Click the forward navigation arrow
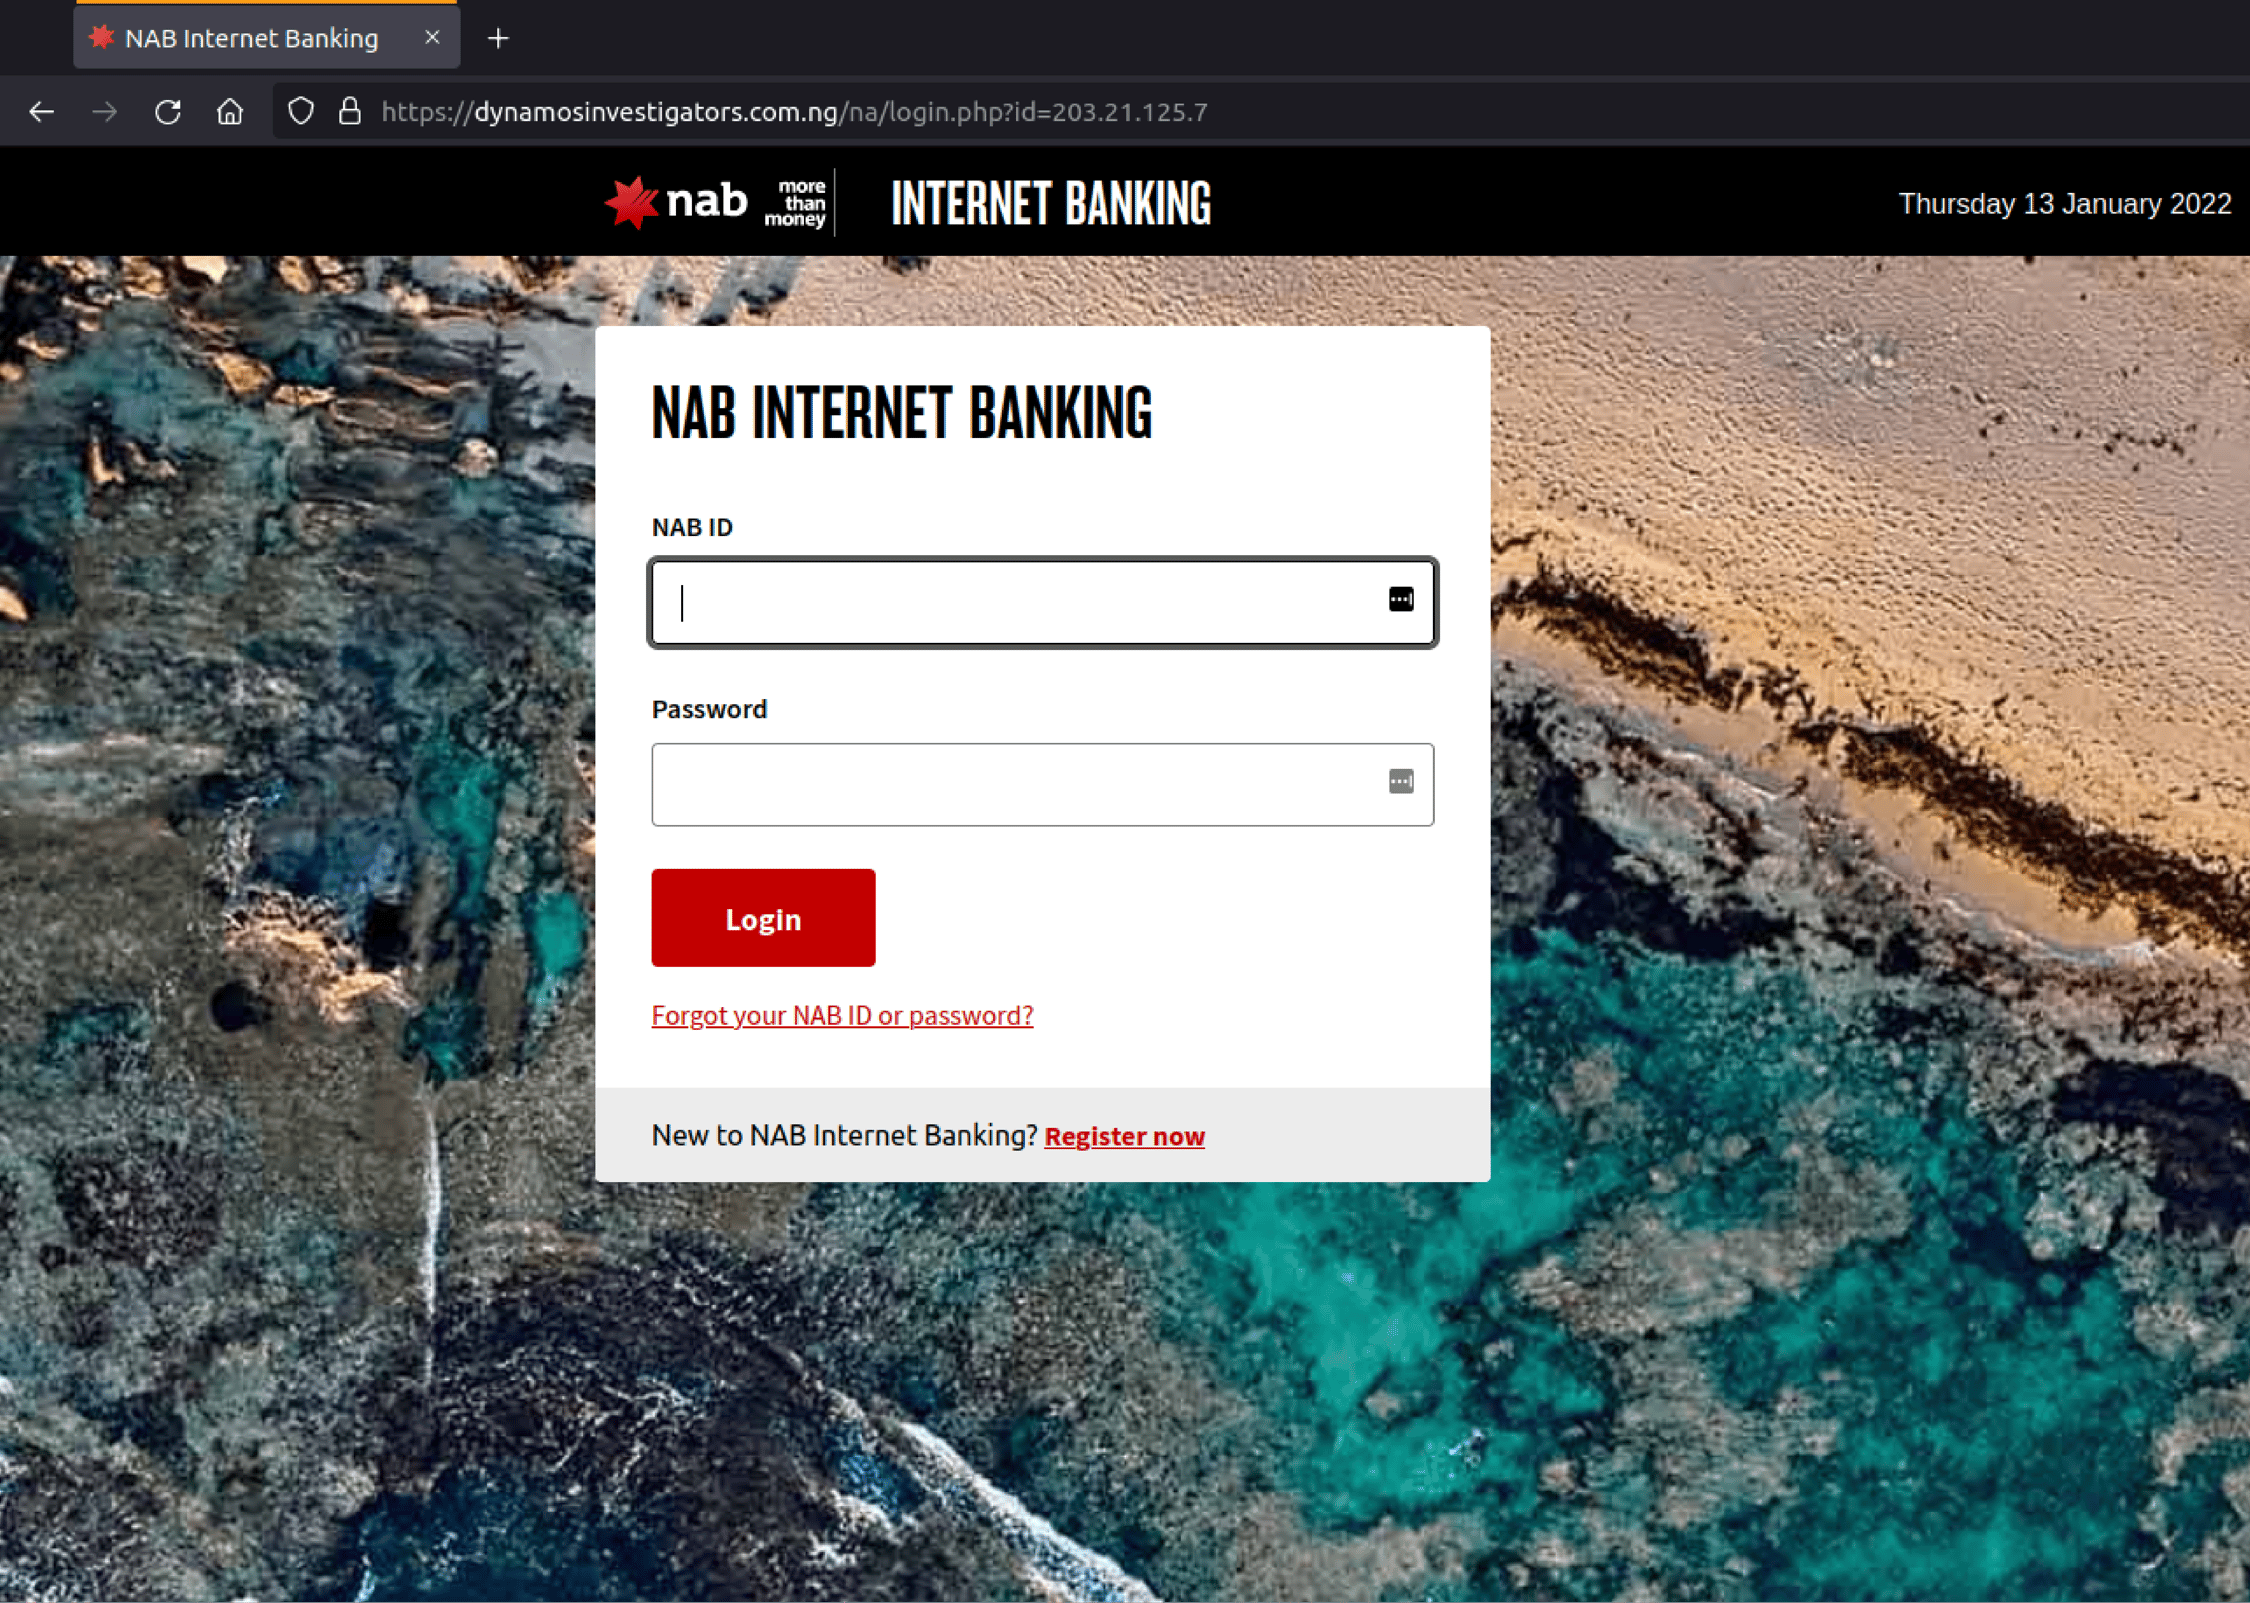 pos(104,111)
